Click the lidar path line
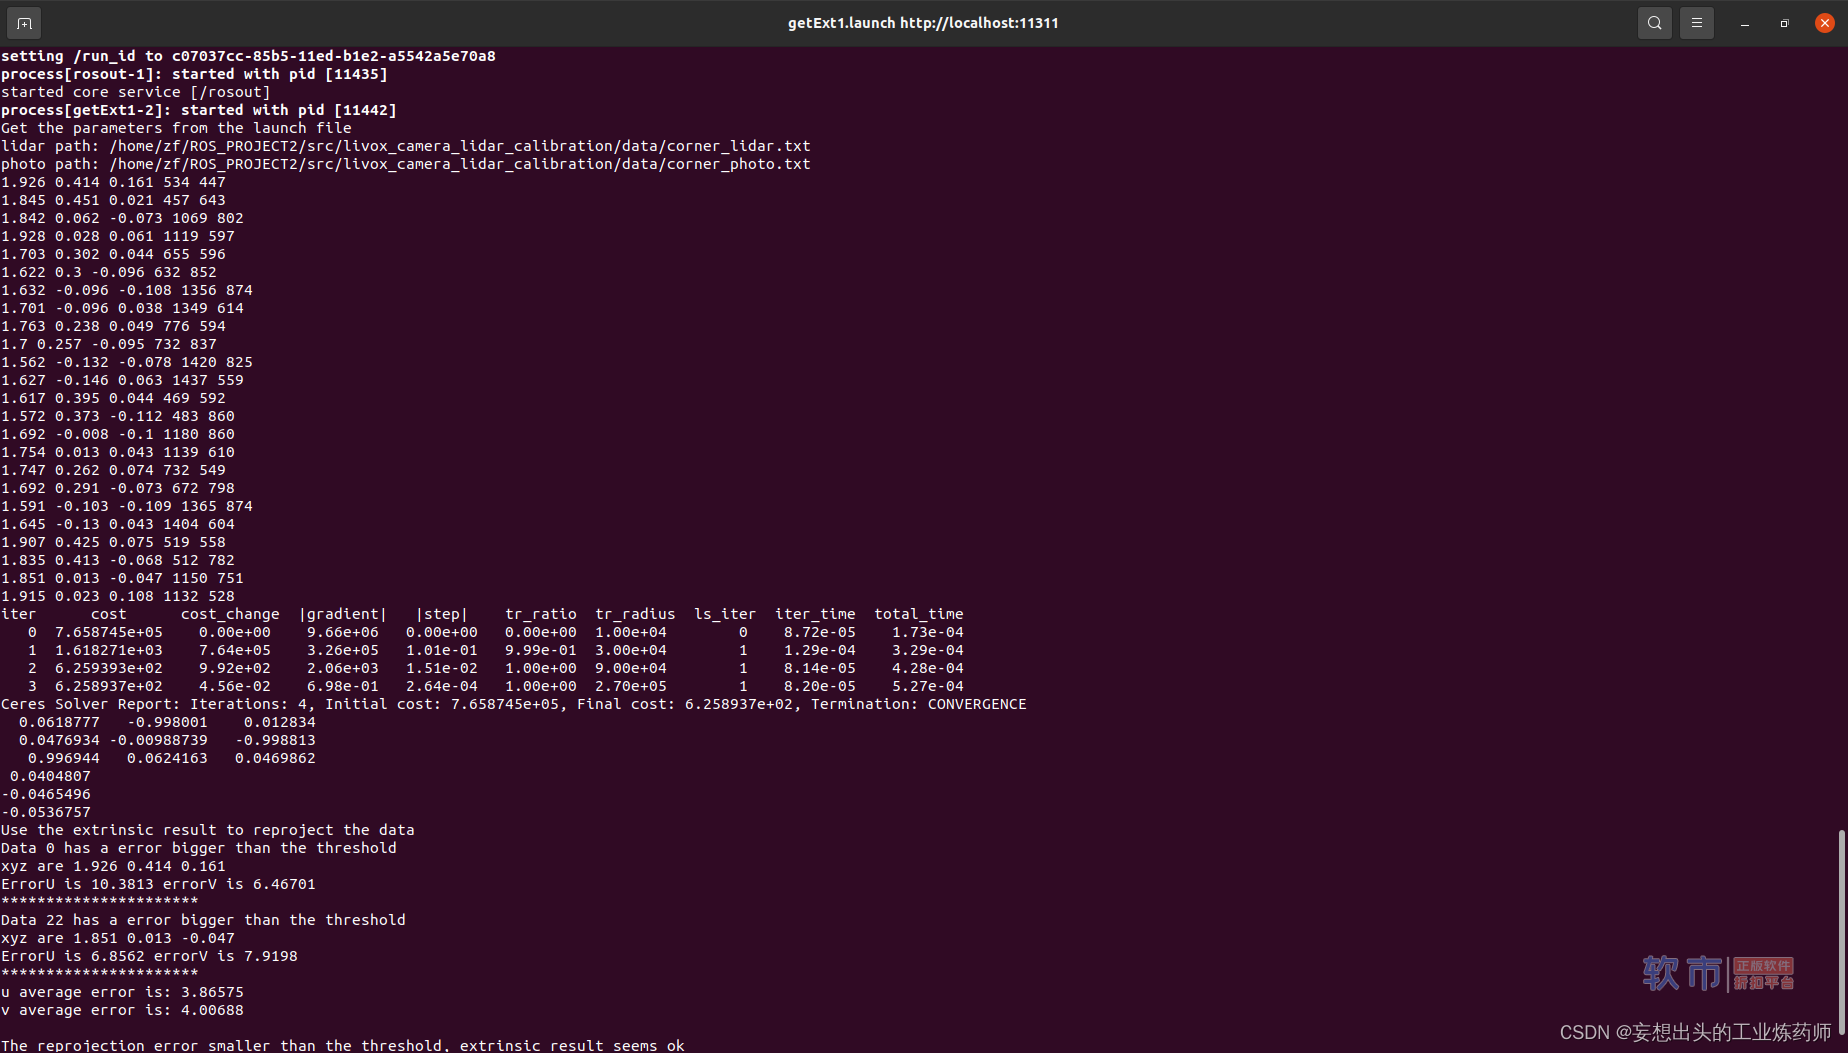 point(406,146)
